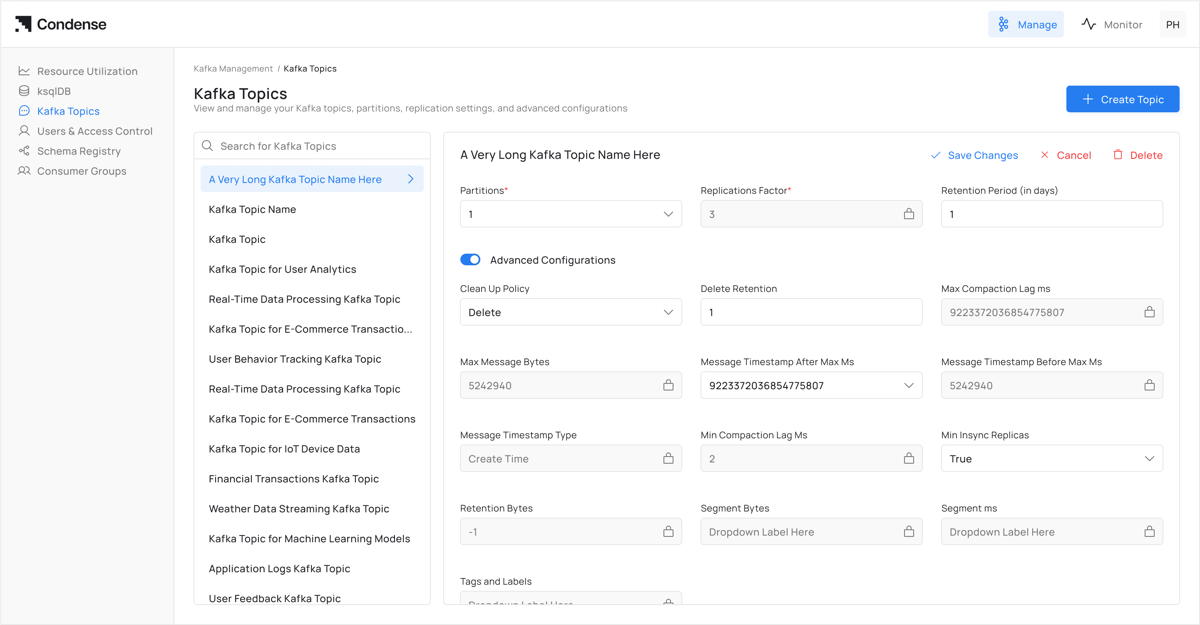Open the Partitions dropdown
The width and height of the screenshot is (1200, 625).
pyautogui.click(x=571, y=214)
